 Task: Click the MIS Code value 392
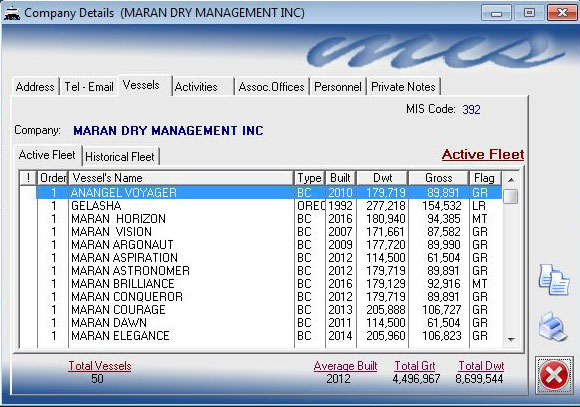coord(471,110)
